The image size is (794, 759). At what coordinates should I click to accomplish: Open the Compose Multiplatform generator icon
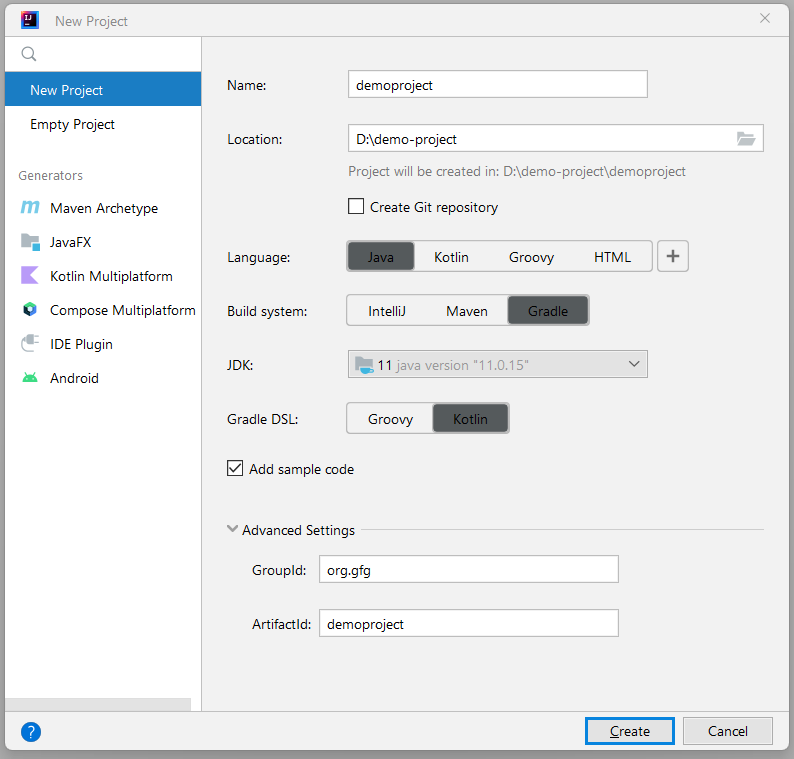click(30, 309)
